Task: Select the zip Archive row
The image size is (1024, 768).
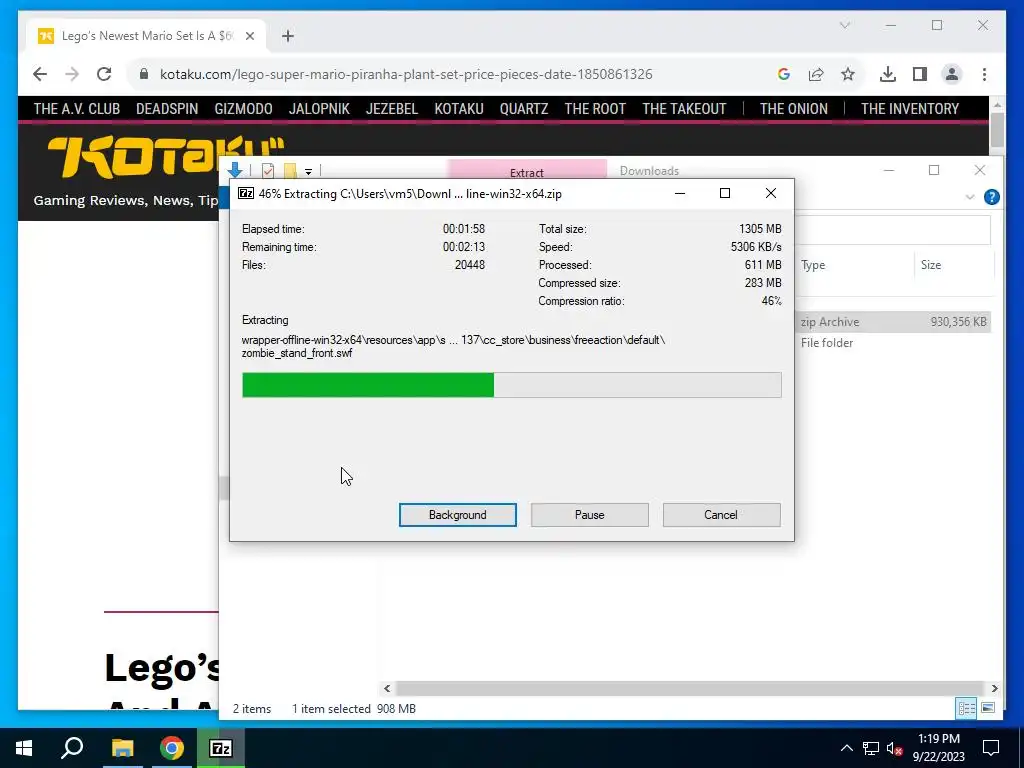Action: [893, 321]
